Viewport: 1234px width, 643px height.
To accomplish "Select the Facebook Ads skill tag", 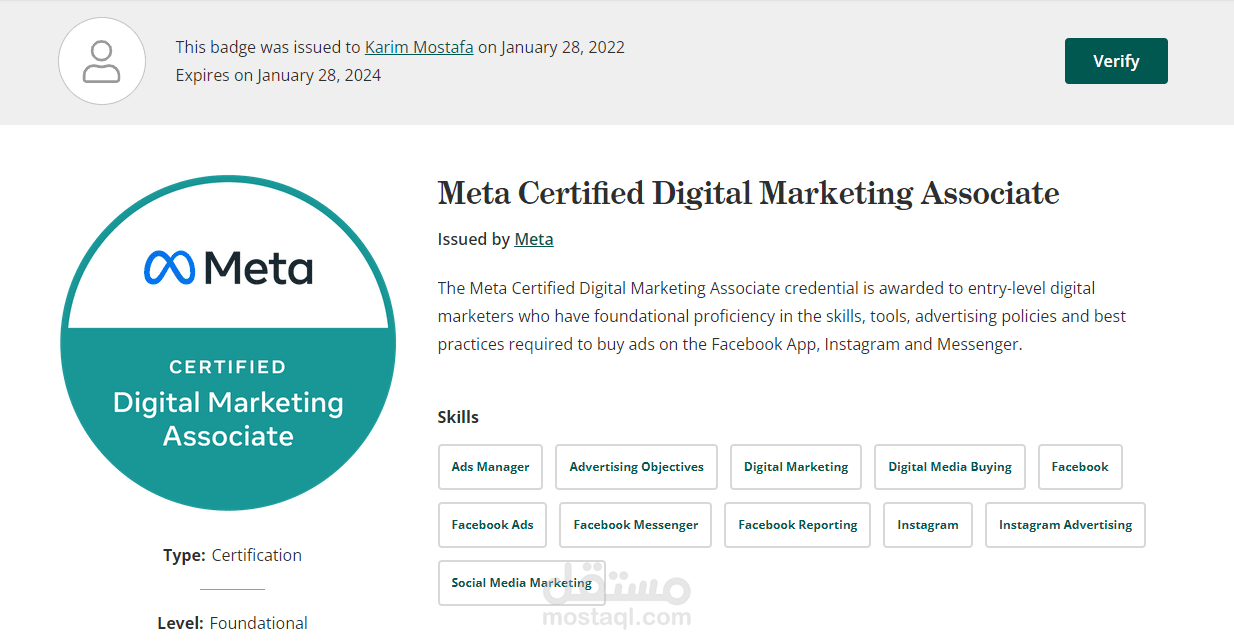I will coord(492,525).
